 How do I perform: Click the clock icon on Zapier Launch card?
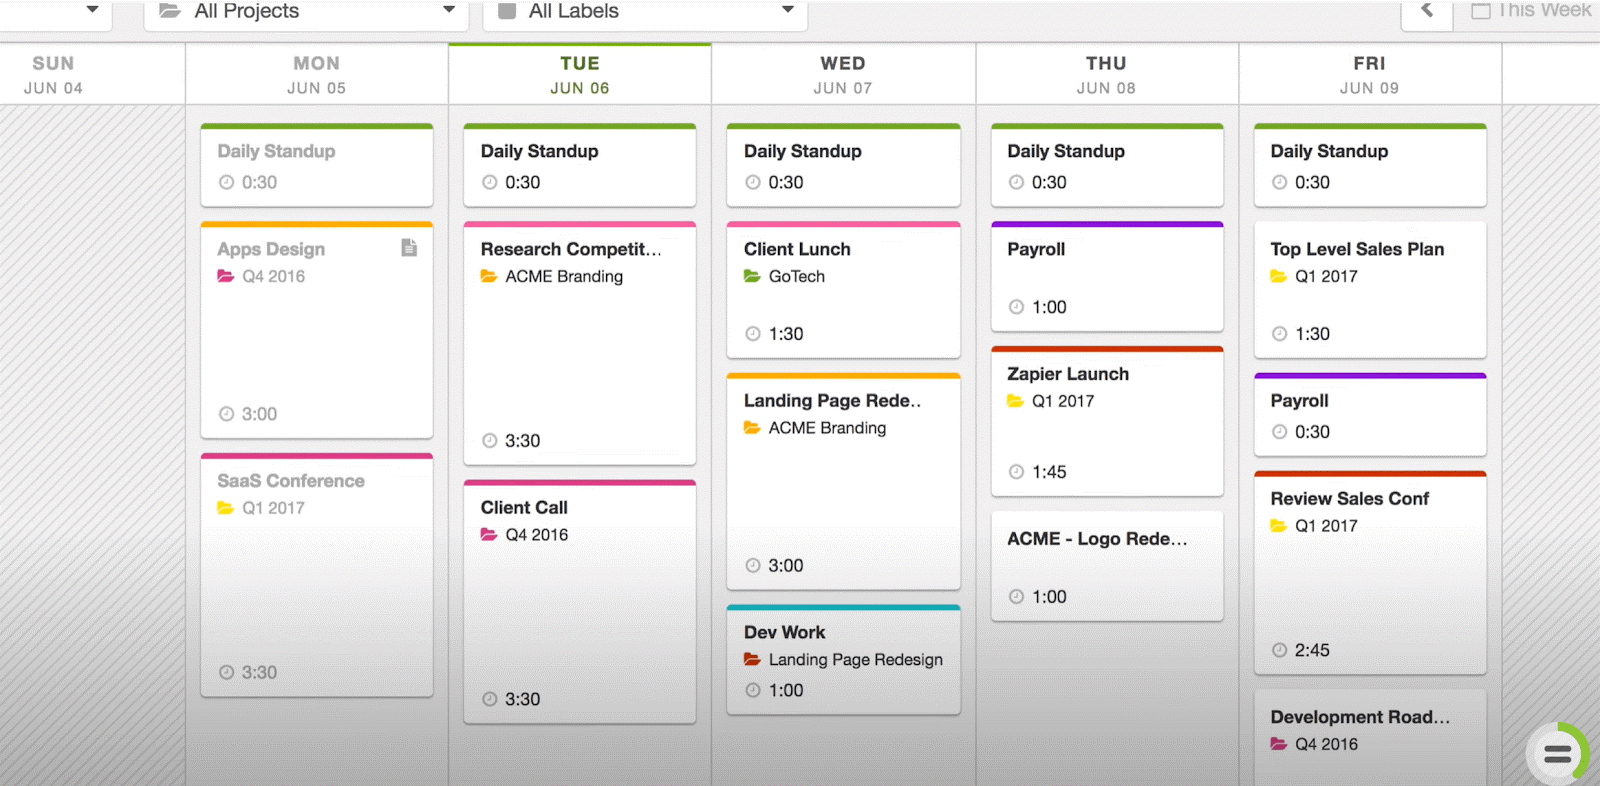(x=1016, y=472)
